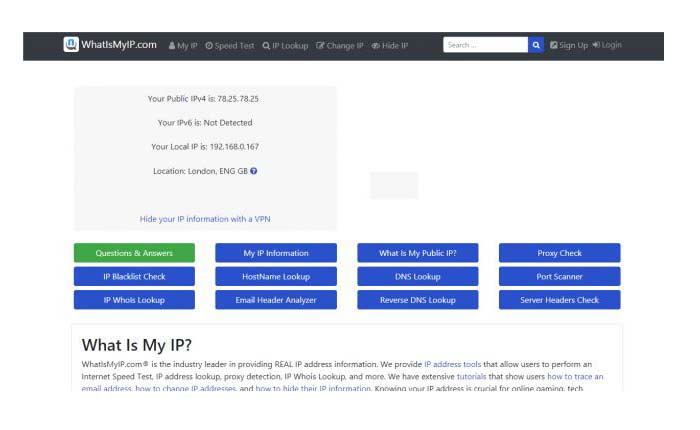This screenshot has height=430, width=700.
Task: Open the HostName Lookup tool
Action: (276, 276)
